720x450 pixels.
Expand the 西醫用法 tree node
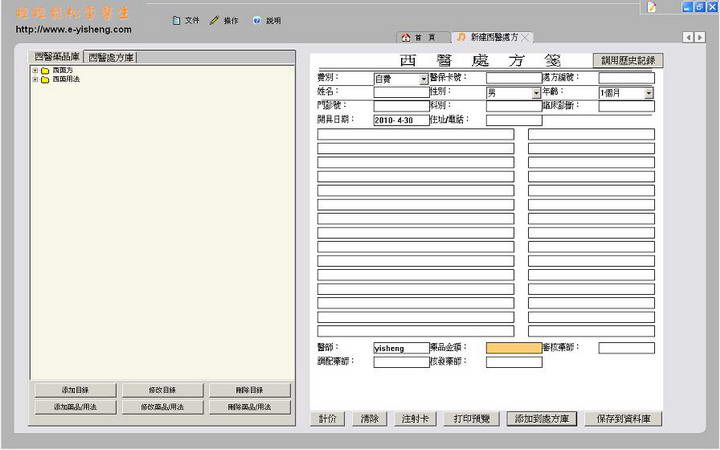35,79
